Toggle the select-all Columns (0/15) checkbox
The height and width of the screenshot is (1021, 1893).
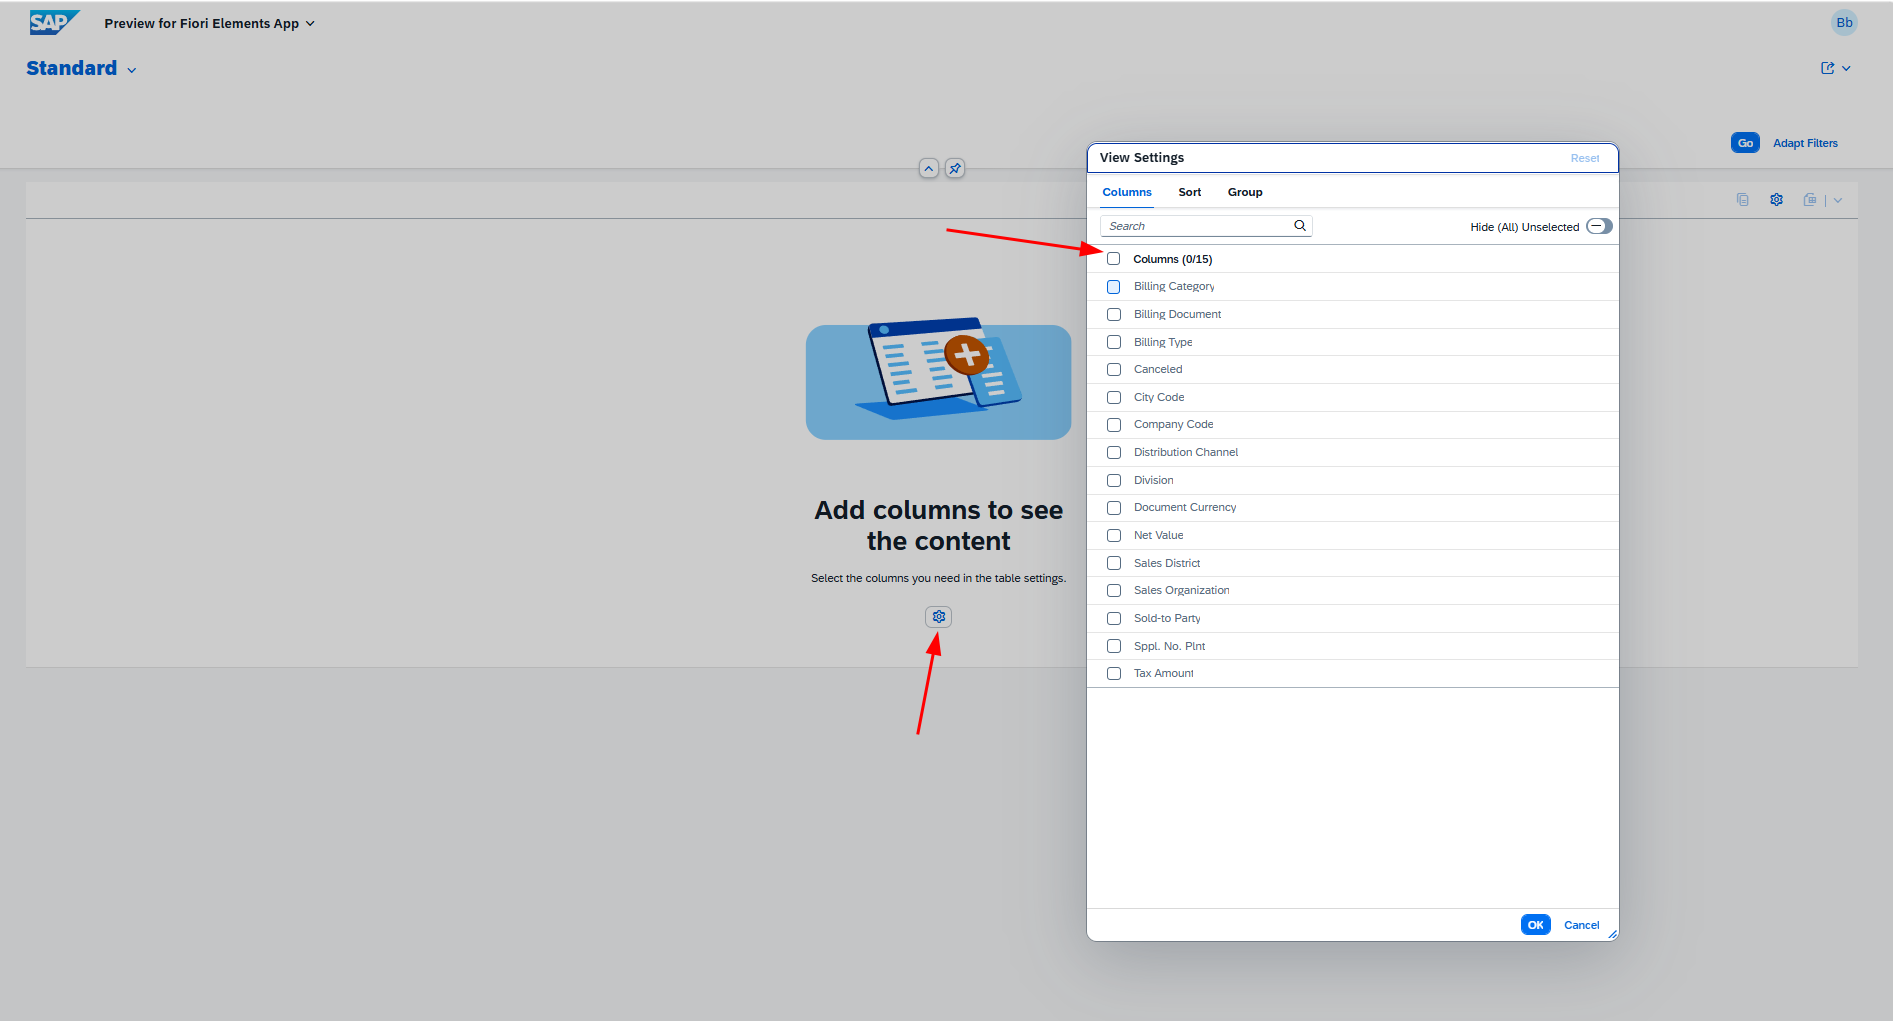click(x=1113, y=259)
